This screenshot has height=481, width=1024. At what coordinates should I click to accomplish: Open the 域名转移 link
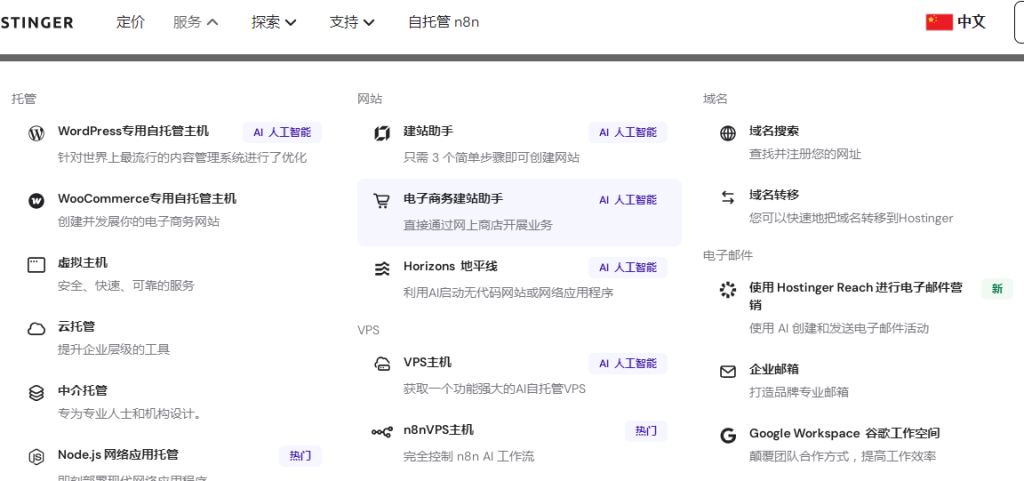click(x=774, y=194)
